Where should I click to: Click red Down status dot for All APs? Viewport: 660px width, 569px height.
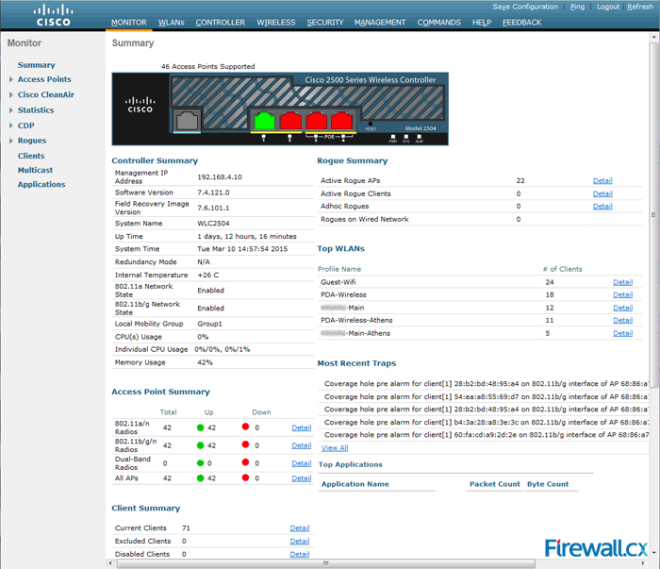pos(246,479)
